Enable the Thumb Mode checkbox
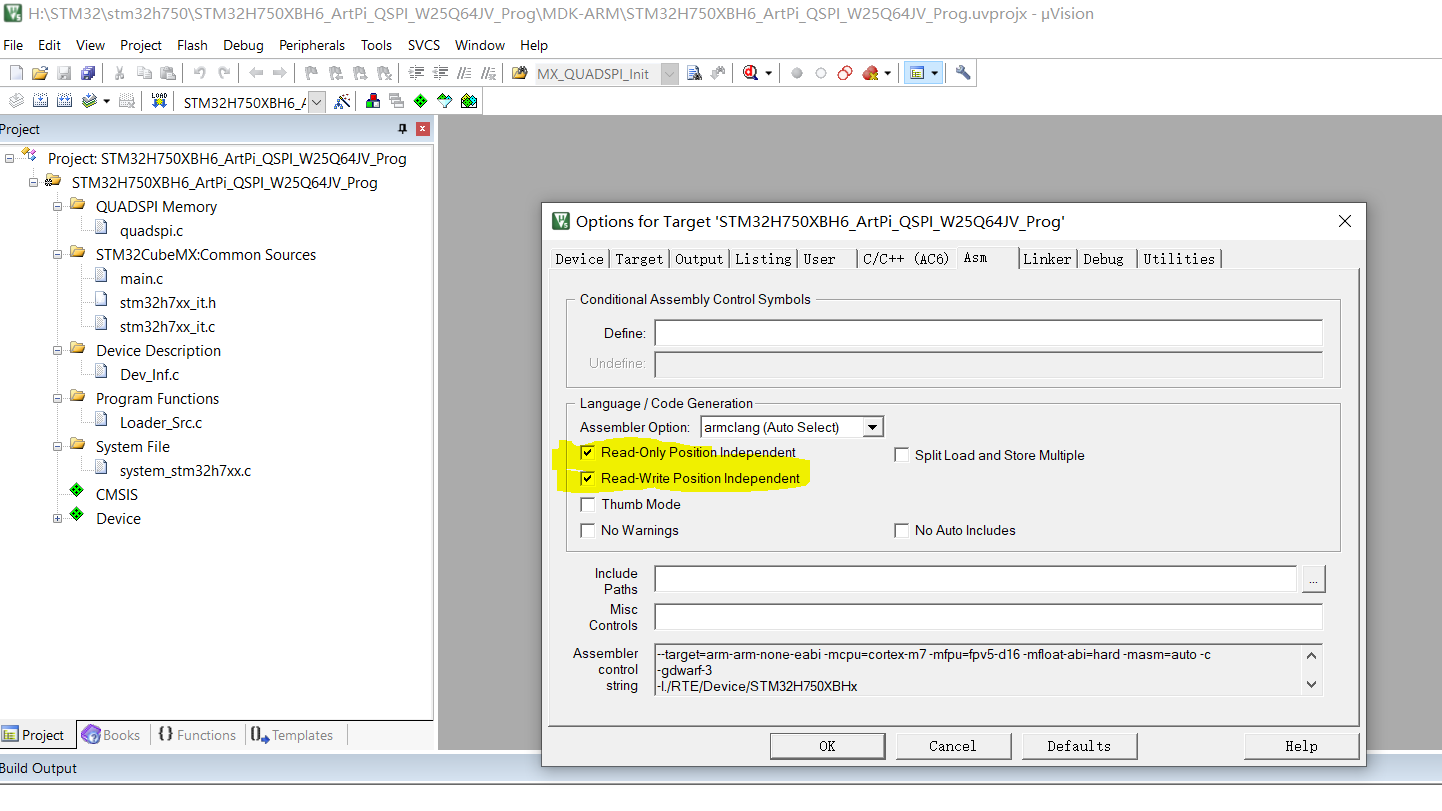The image size is (1442, 811). (587, 505)
